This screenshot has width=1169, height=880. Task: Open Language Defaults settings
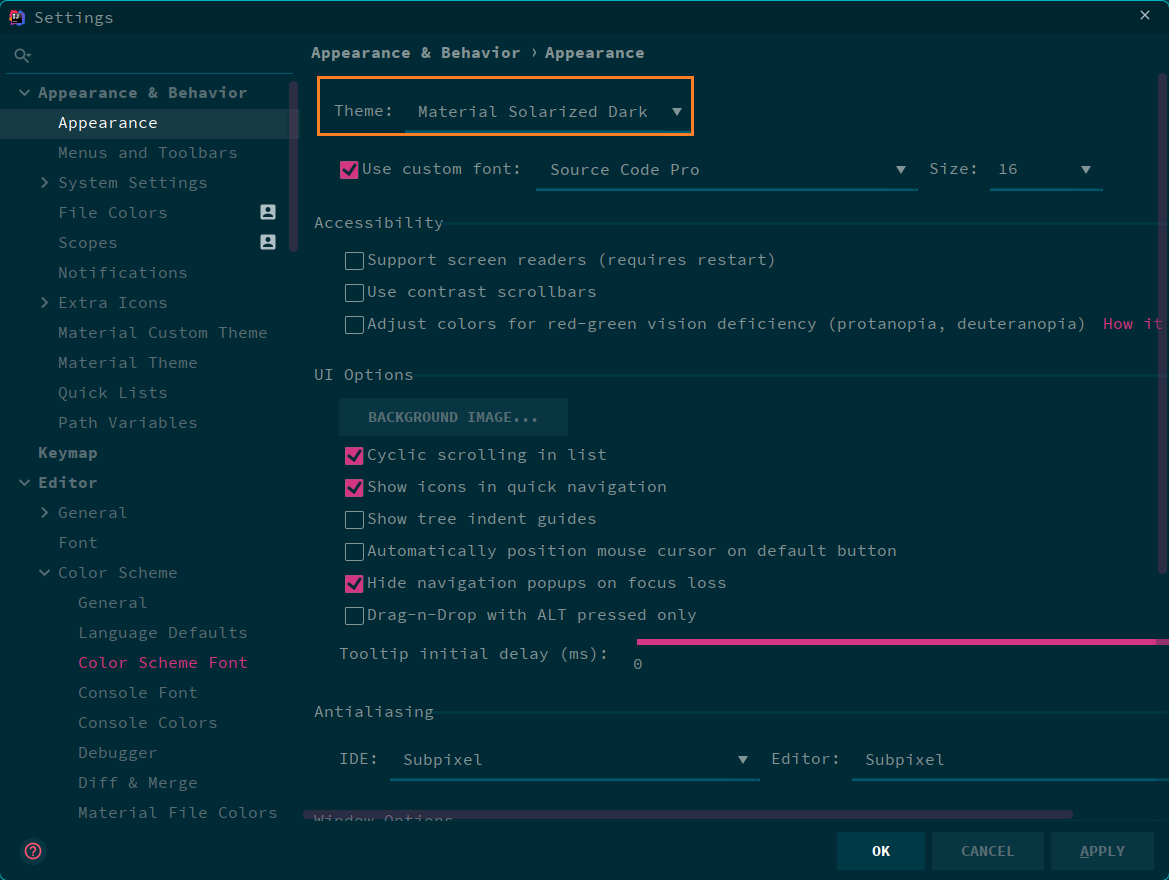[163, 632]
